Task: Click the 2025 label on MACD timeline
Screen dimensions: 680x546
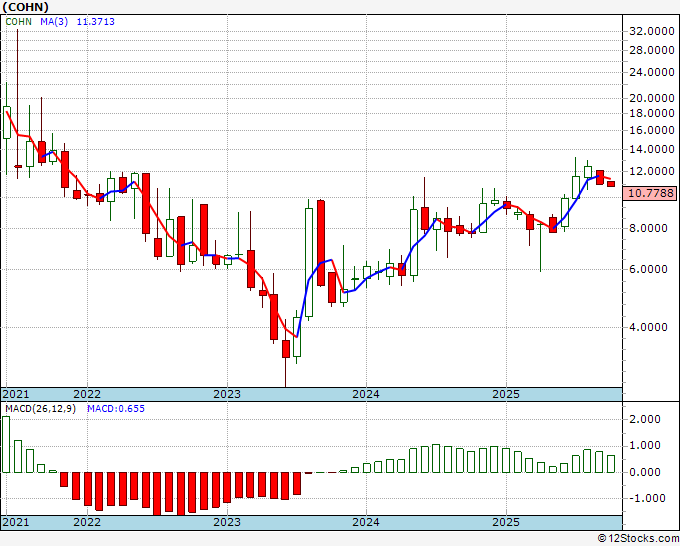Action: click(506, 522)
